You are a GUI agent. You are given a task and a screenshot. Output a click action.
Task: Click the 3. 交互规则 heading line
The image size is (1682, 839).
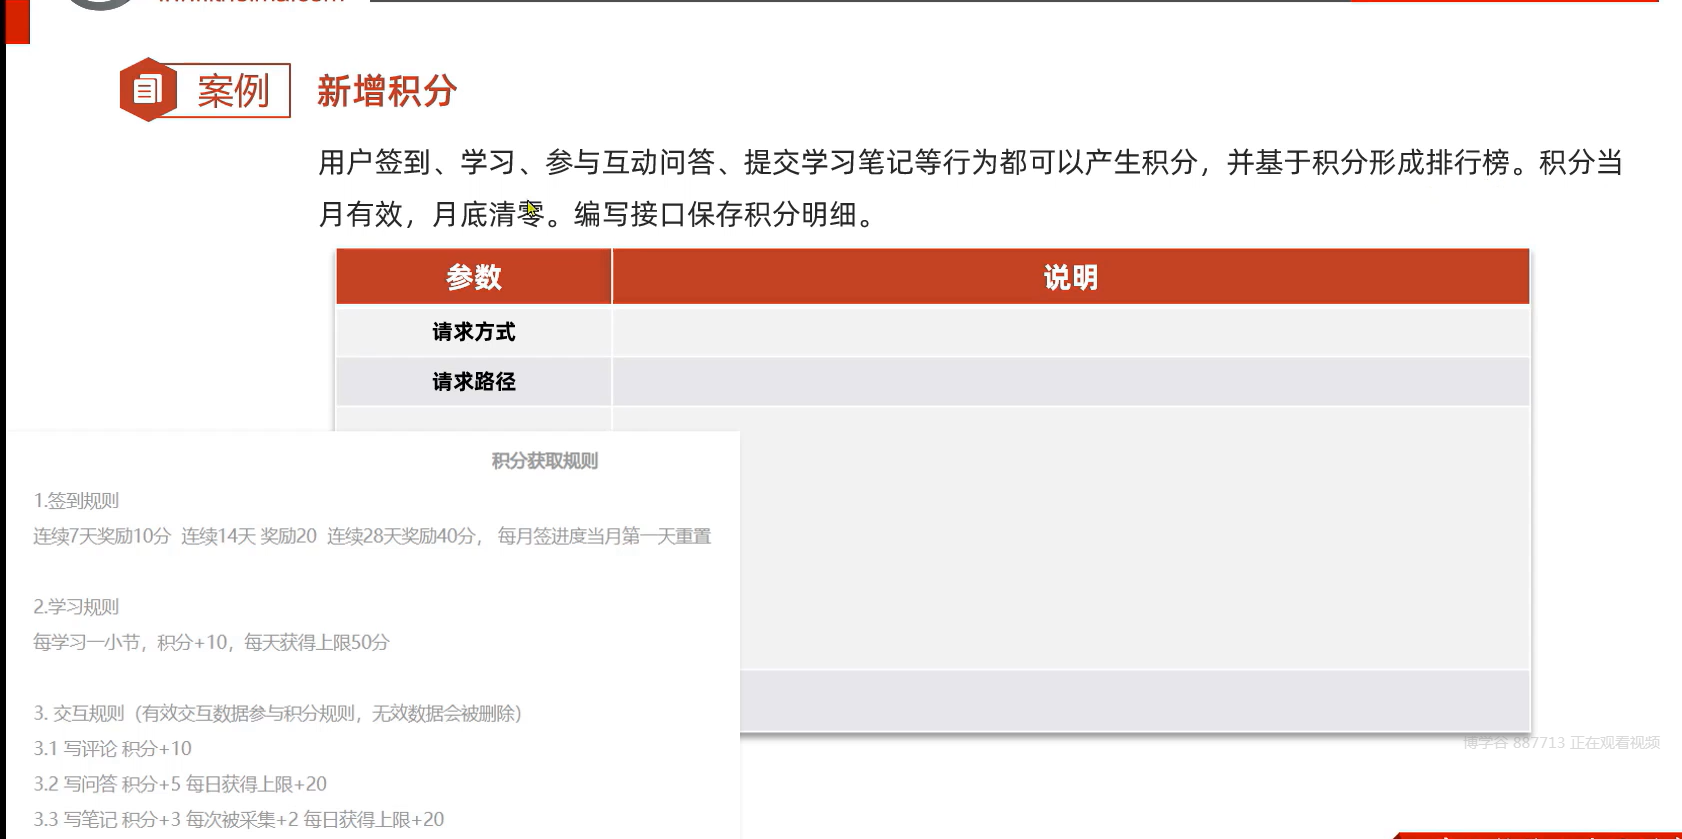coord(278,713)
